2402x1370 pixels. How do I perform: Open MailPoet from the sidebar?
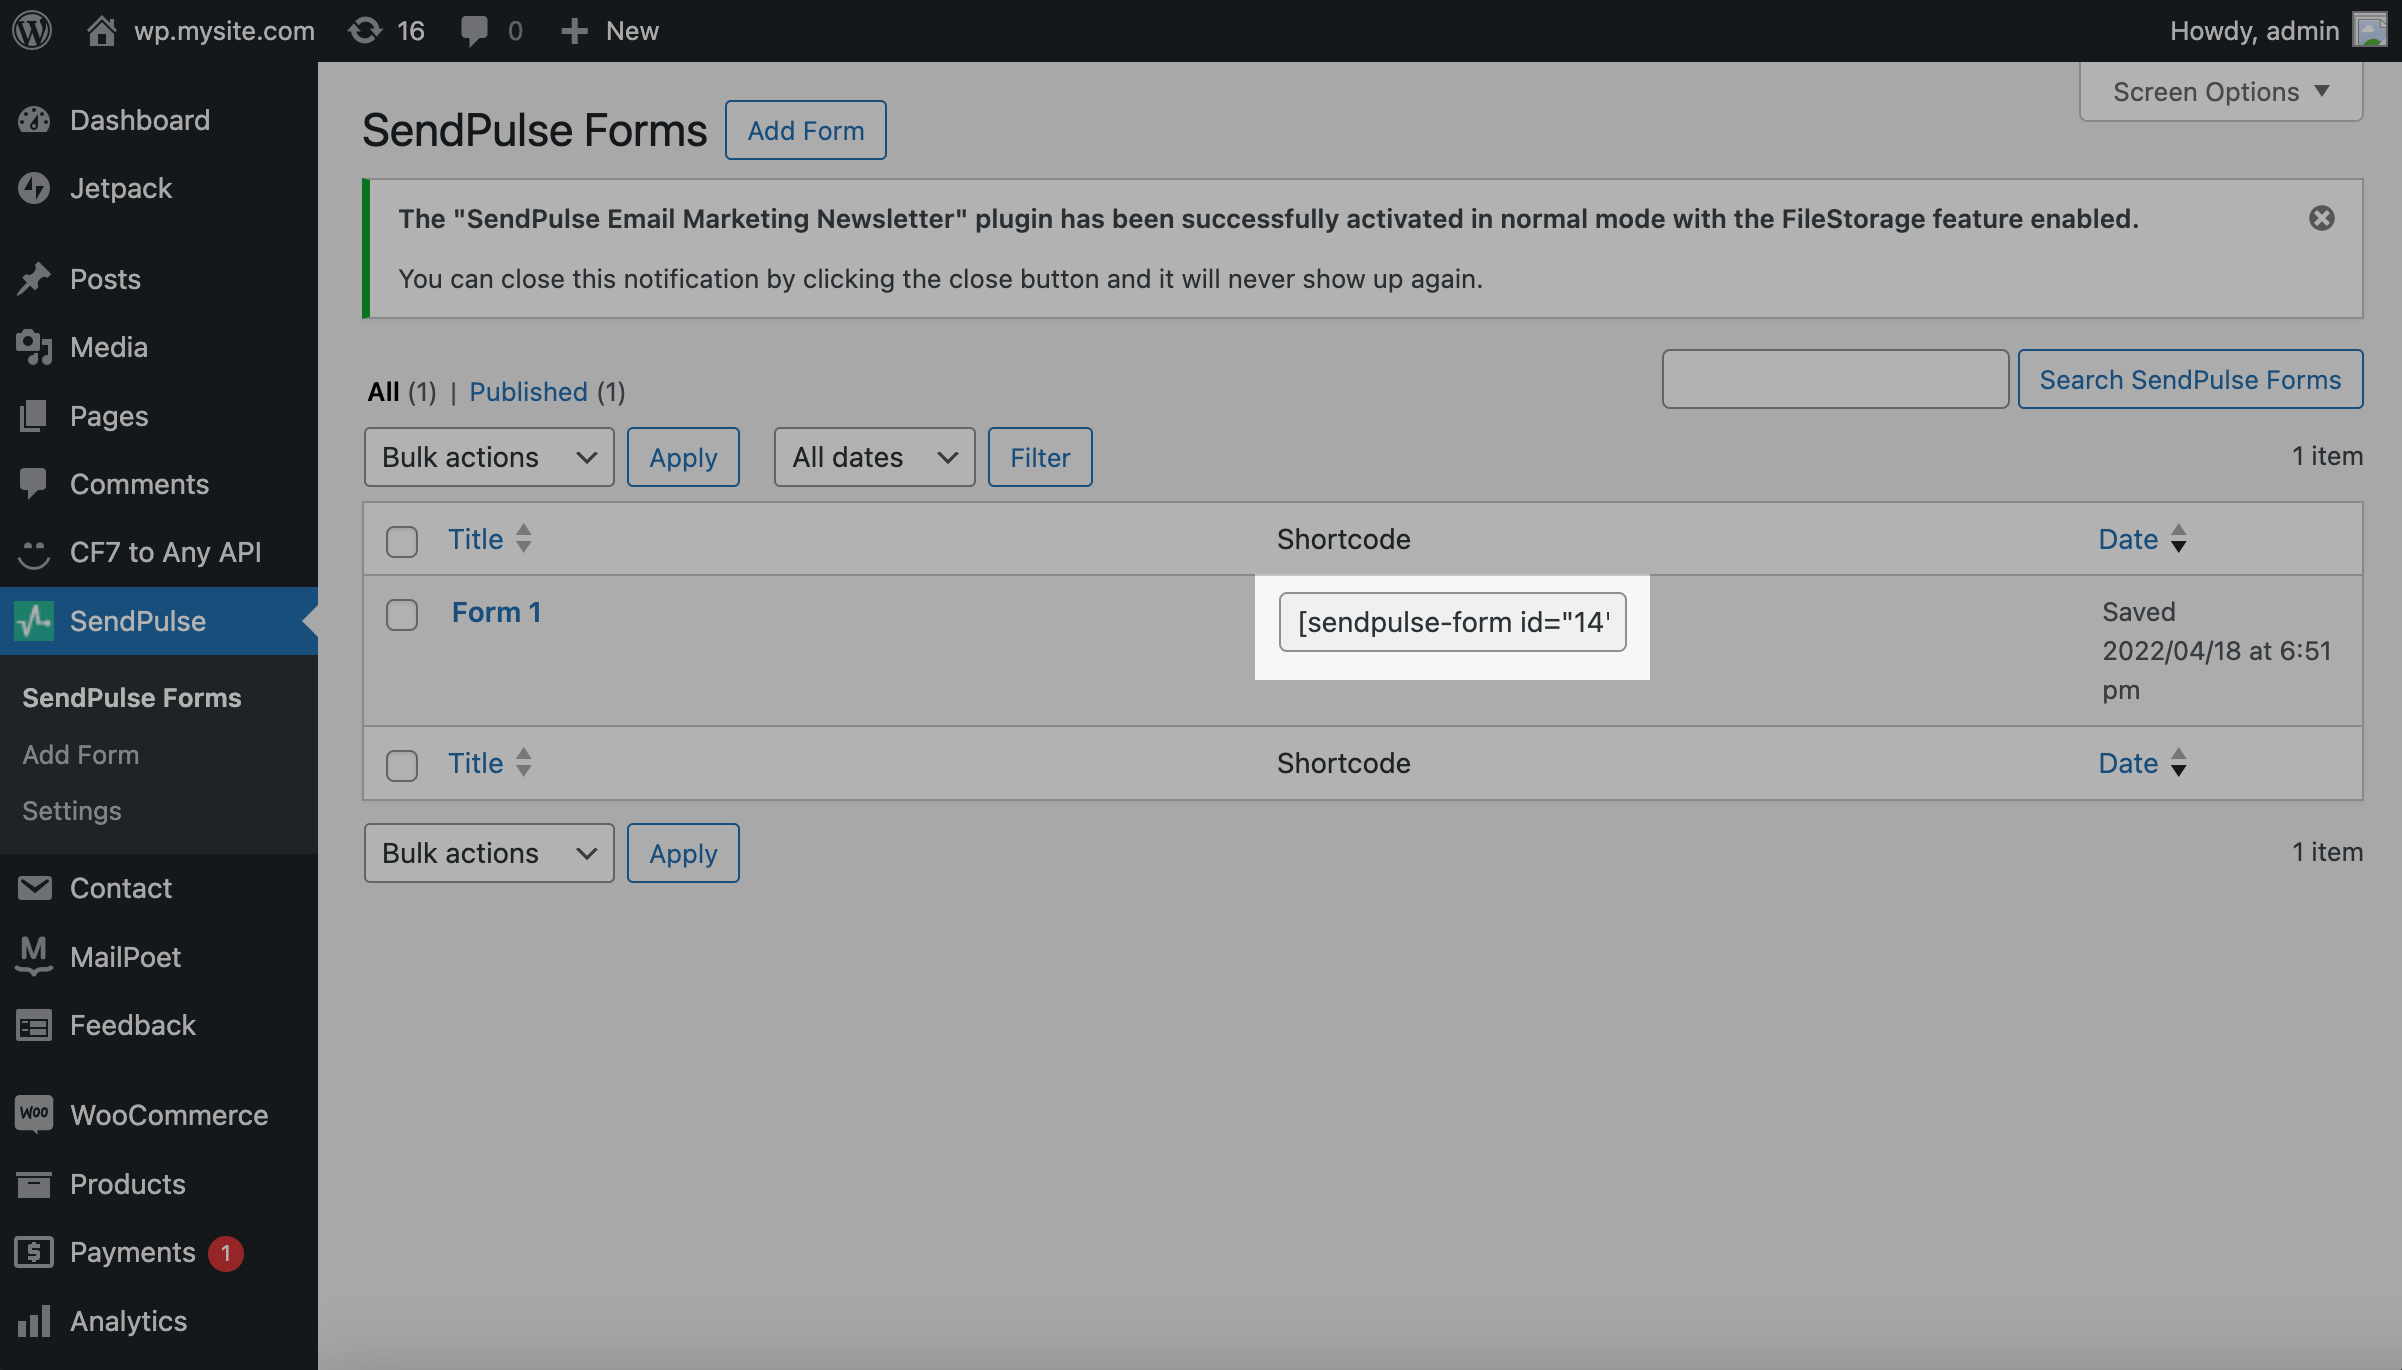125,957
